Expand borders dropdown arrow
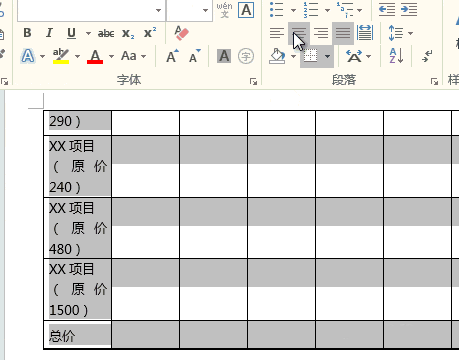 pos(327,56)
